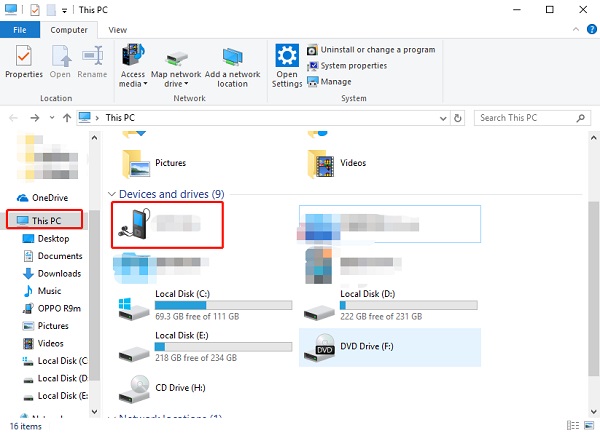The height and width of the screenshot is (433, 600).
Task: Switch to Details view in status bar
Action: point(573,425)
